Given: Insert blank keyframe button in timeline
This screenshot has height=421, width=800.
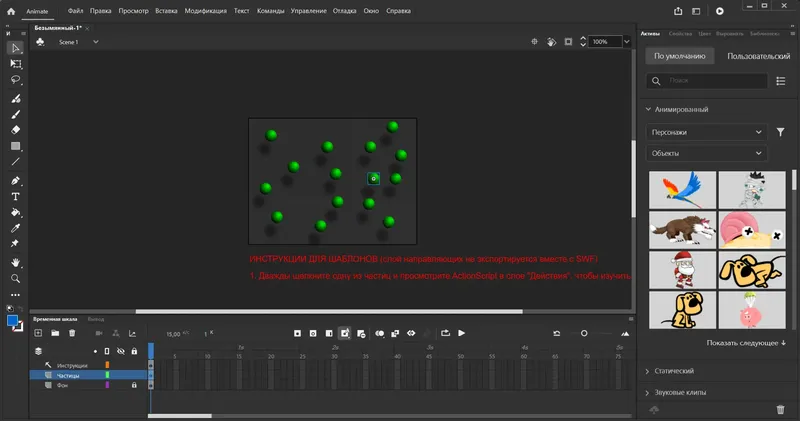Looking at the screenshot, I should 313,333.
